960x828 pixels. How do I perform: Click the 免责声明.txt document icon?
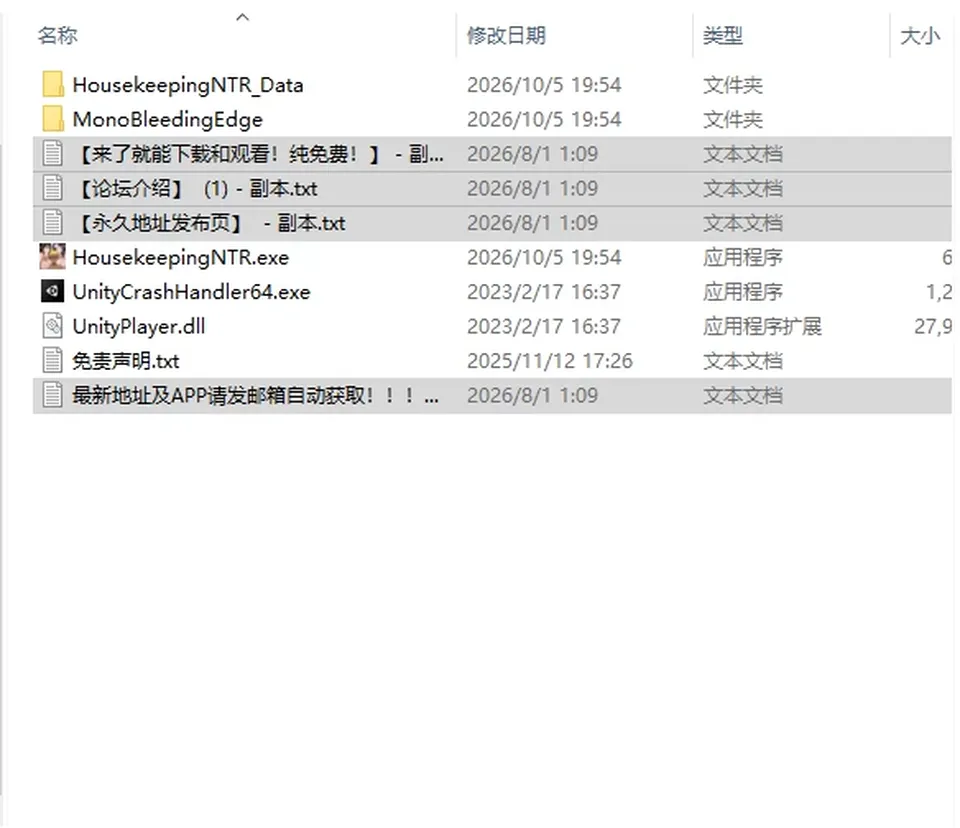click(53, 360)
